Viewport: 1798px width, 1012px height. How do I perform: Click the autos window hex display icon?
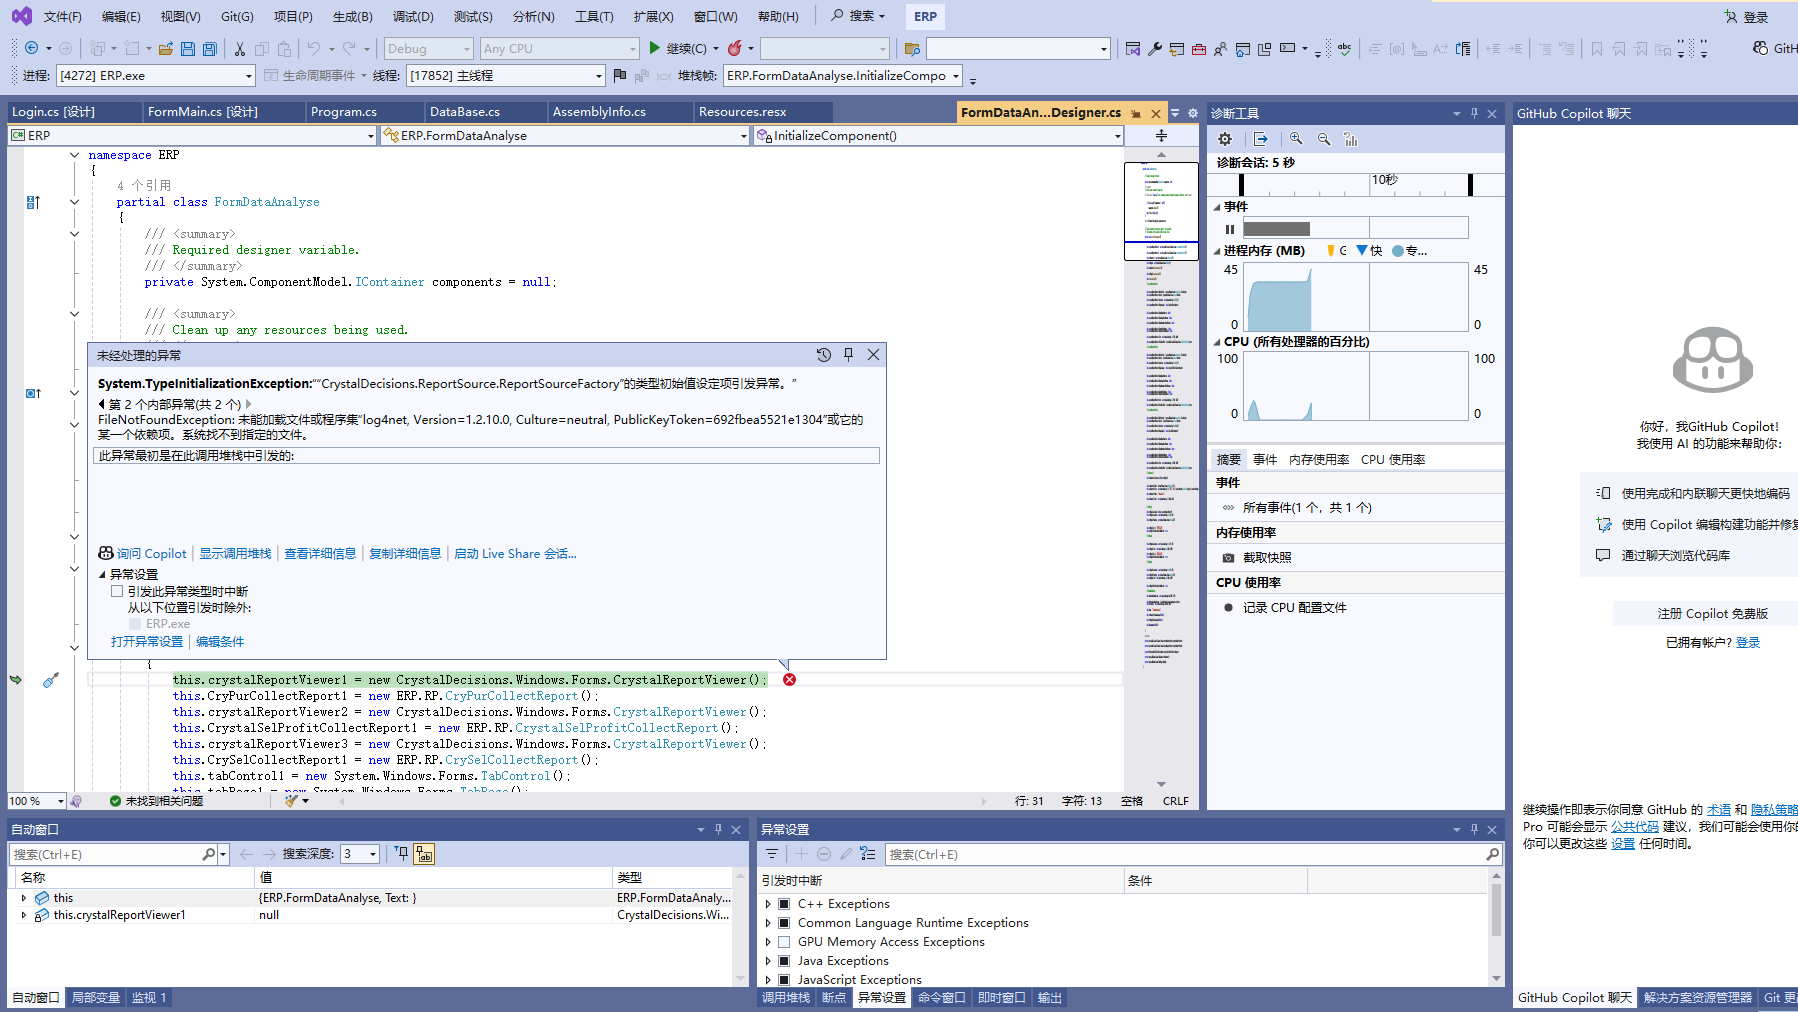point(425,854)
